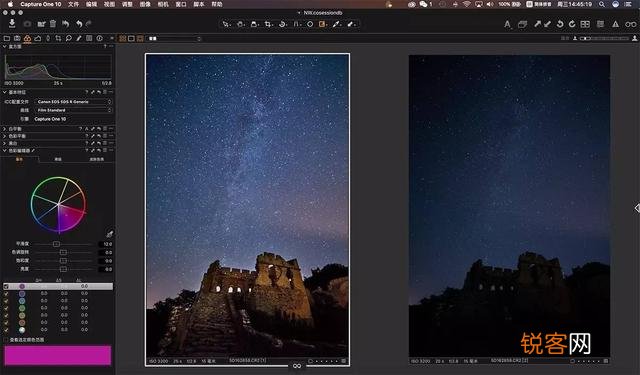Open the Lens correction tool tab

pos(48,38)
